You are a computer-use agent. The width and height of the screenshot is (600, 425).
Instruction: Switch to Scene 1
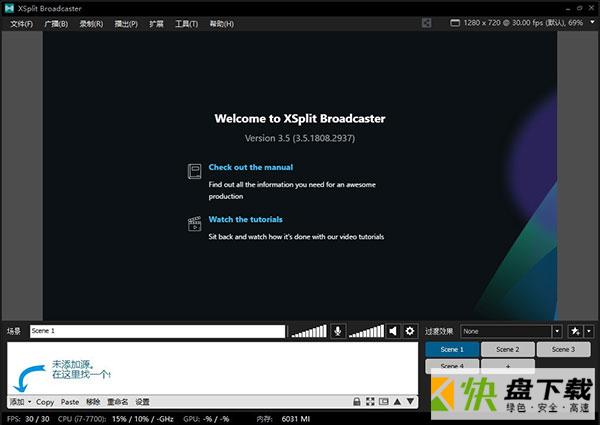[452, 349]
